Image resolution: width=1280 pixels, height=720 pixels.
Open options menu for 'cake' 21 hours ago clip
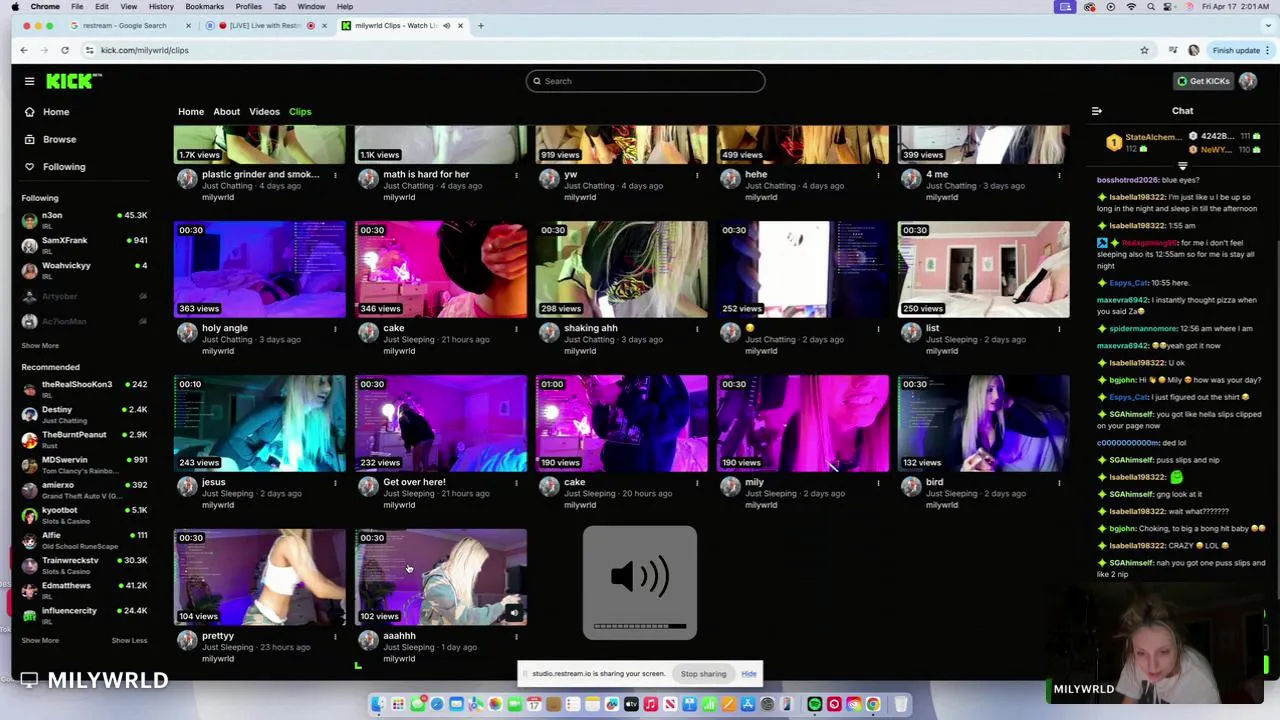(x=516, y=329)
